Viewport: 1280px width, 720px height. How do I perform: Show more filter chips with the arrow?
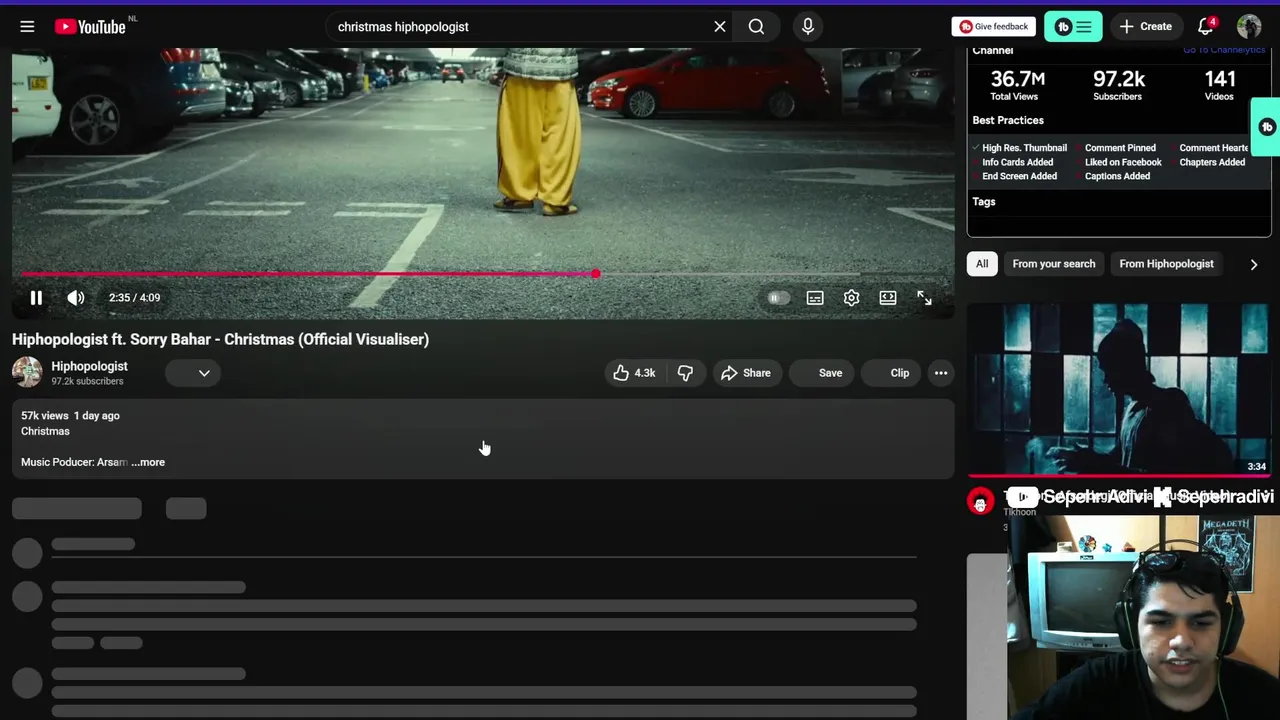point(1254,264)
